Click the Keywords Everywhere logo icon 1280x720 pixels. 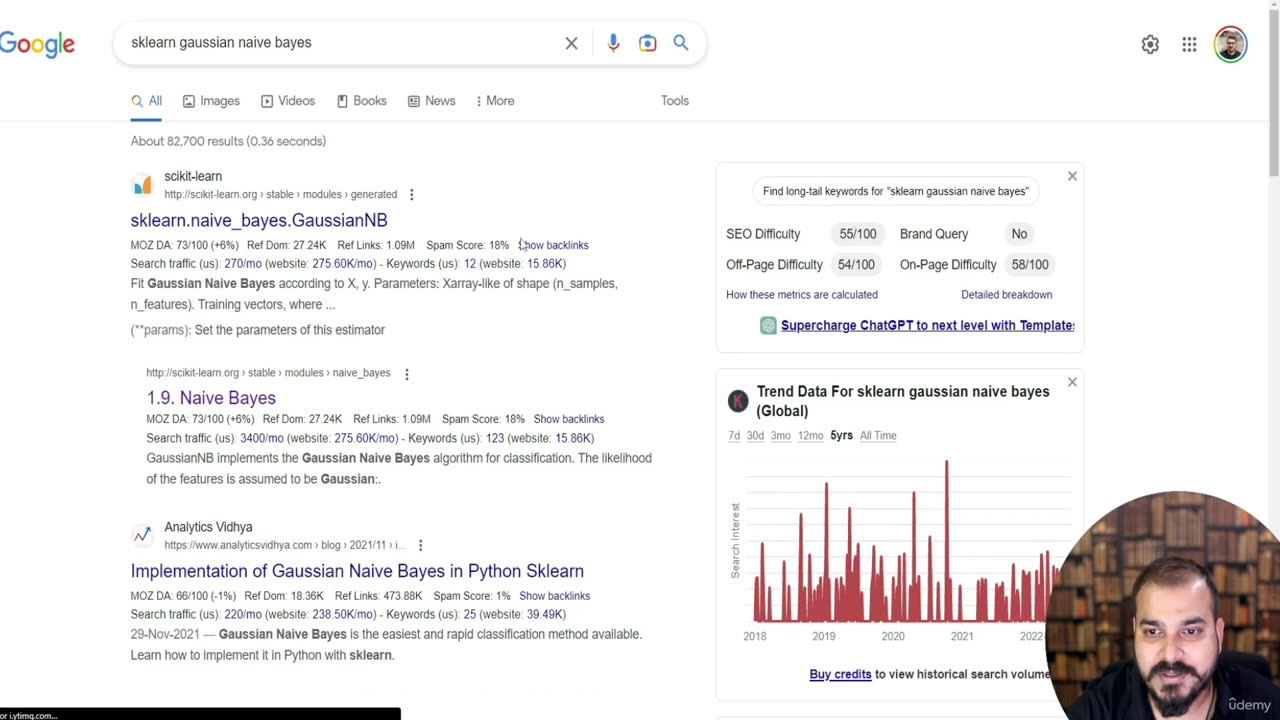(738, 401)
